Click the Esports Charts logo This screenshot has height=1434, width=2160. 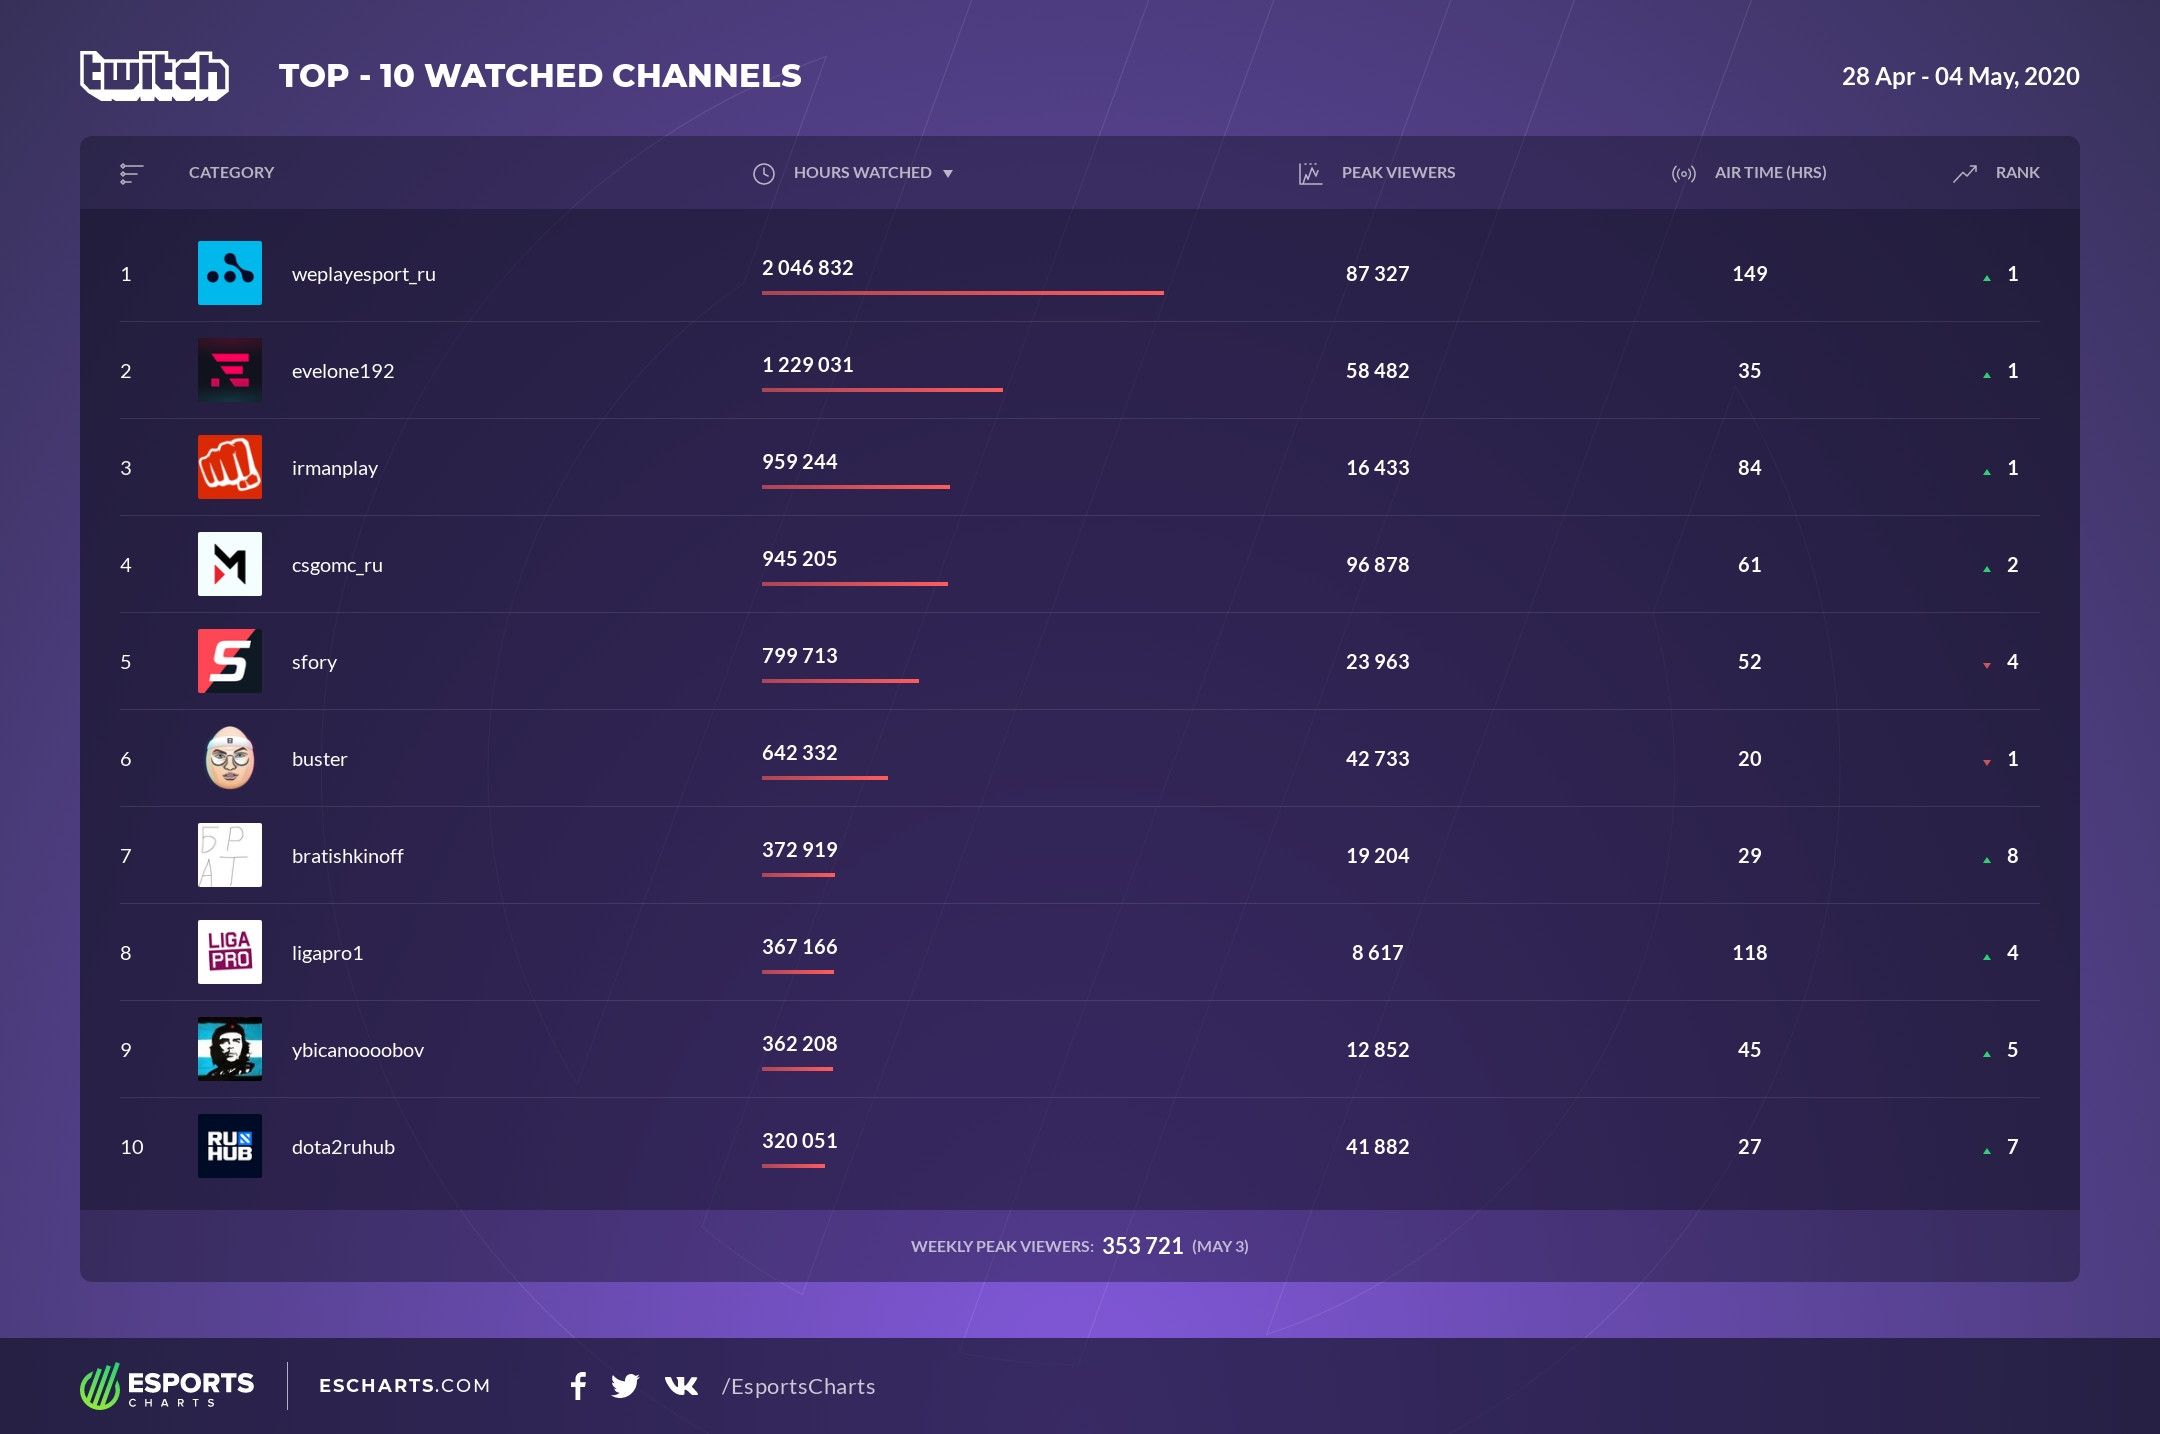click(168, 1386)
